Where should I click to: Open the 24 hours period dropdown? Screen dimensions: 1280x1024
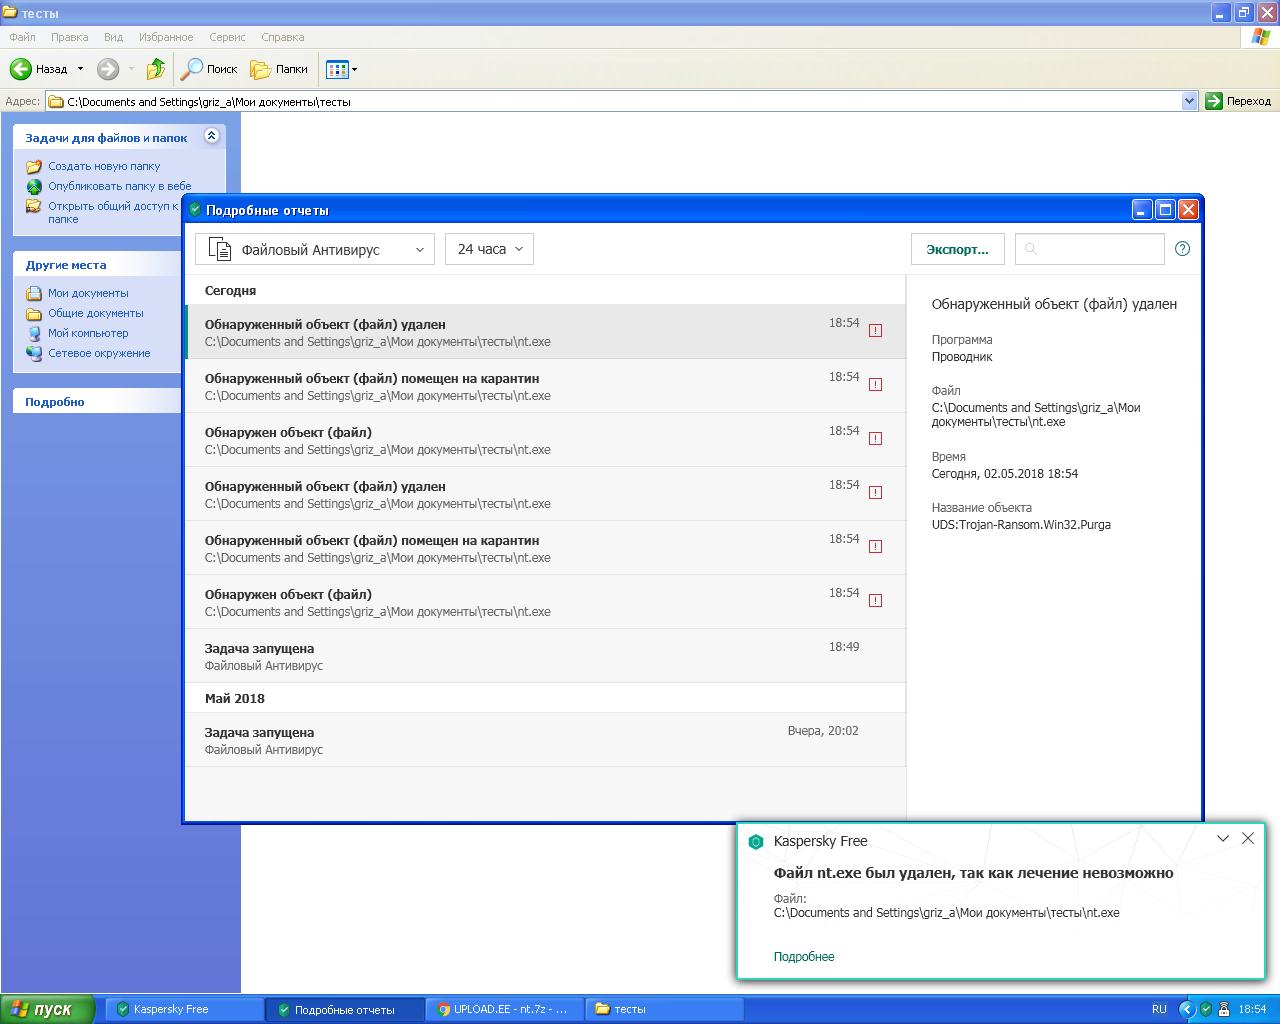(x=489, y=249)
